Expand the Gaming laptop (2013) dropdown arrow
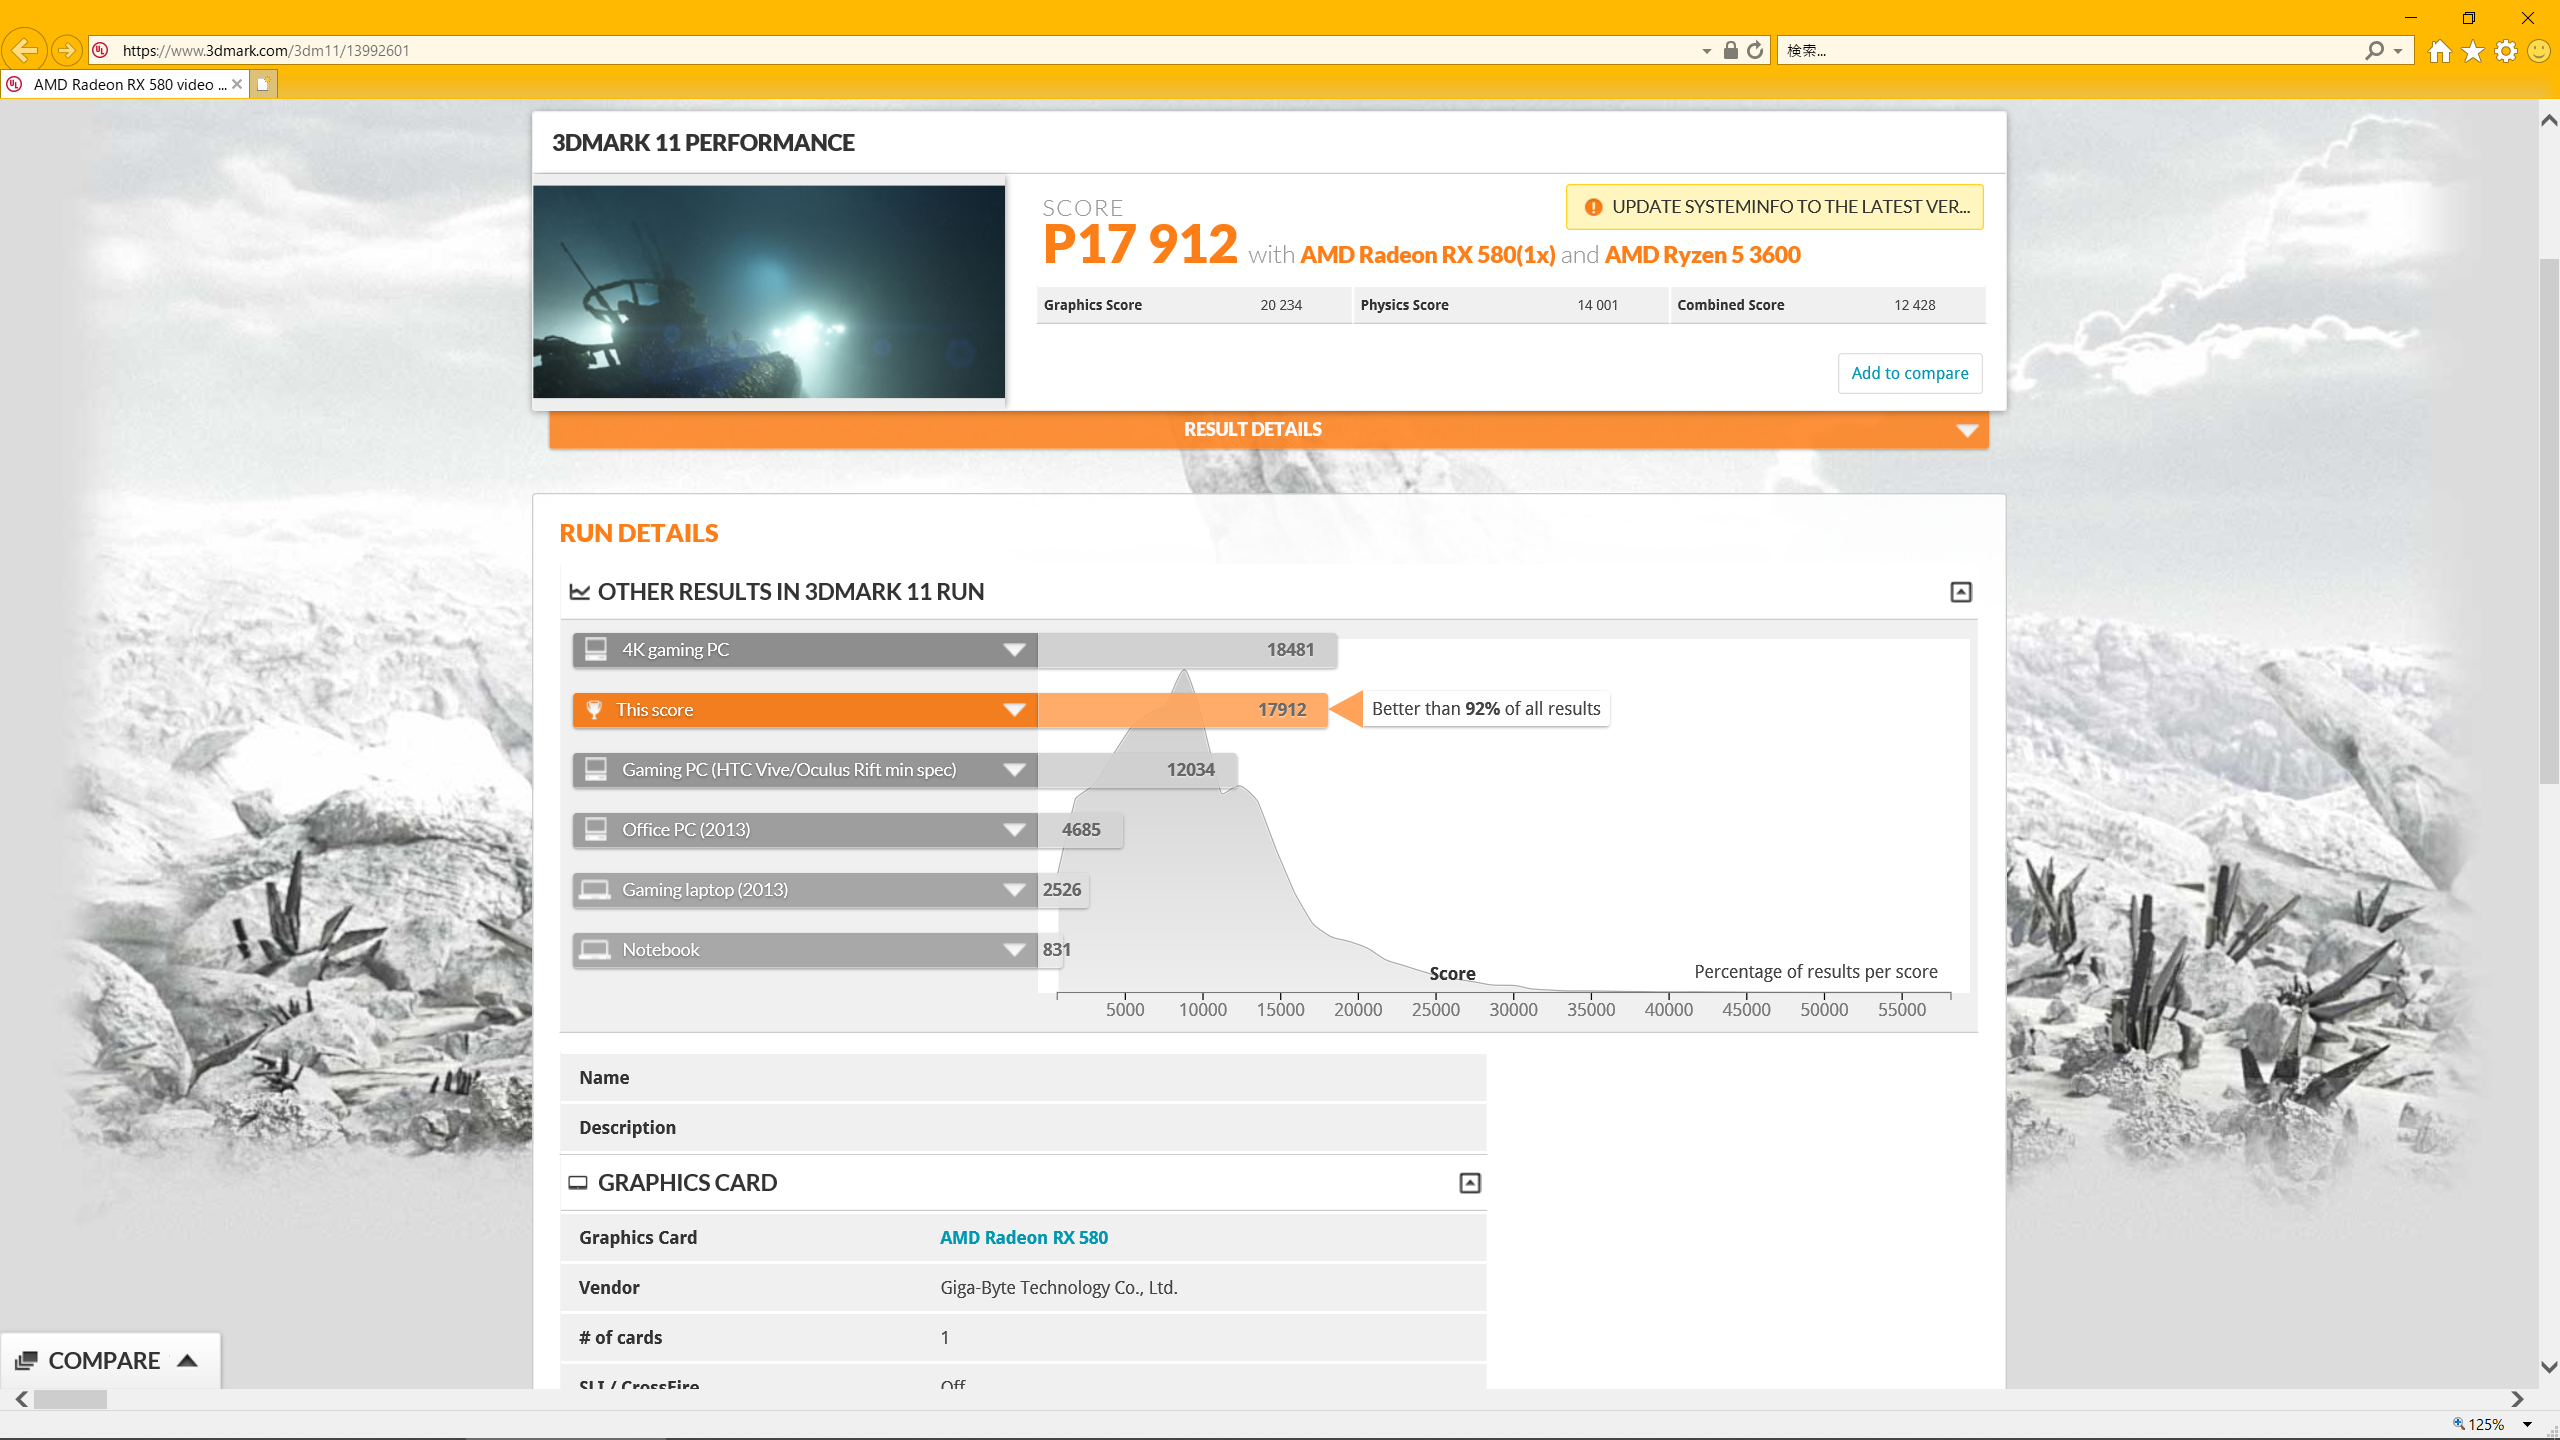The width and height of the screenshot is (2560, 1440). 1014,890
